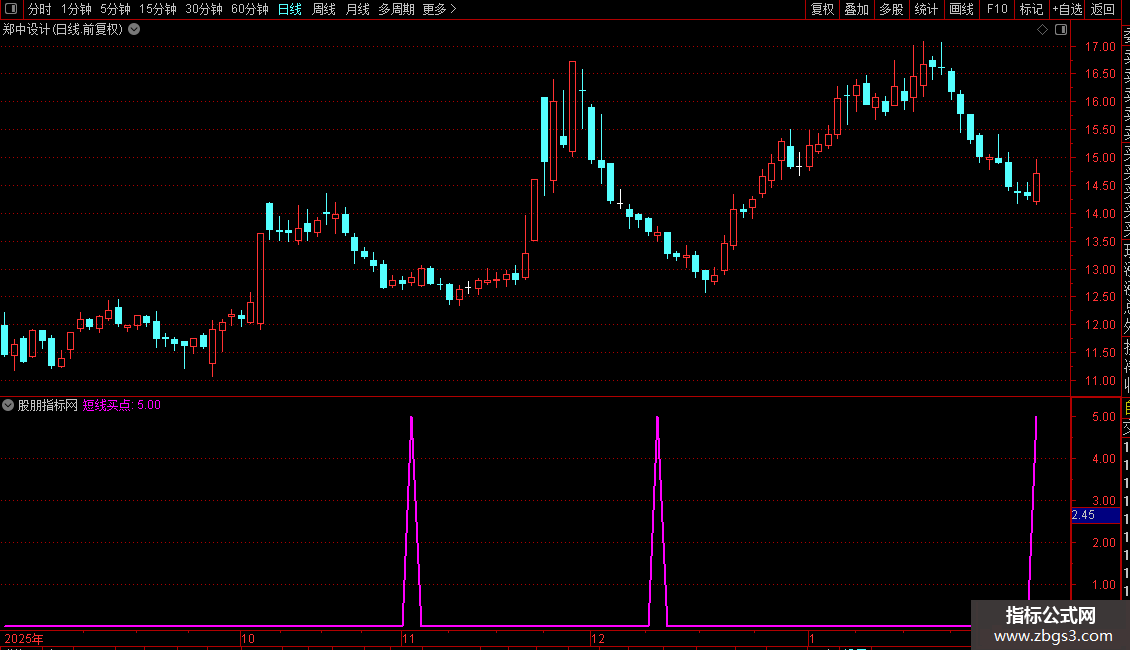Open the circle dropdown next to 股朋指标网
The height and width of the screenshot is (650, 1130).
coord(8,405)
